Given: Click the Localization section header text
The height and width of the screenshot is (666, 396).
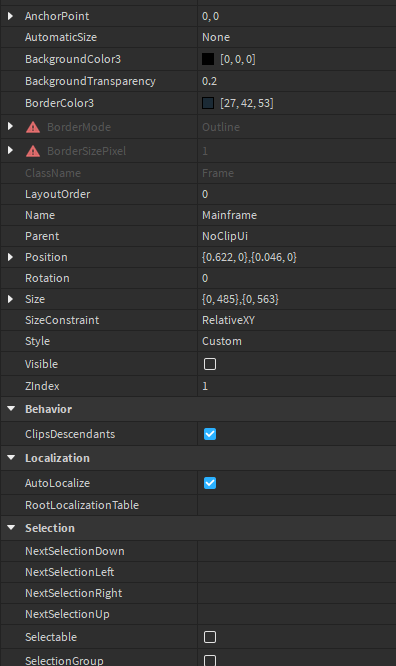Looking at the screenshot, I should [57, 458].
